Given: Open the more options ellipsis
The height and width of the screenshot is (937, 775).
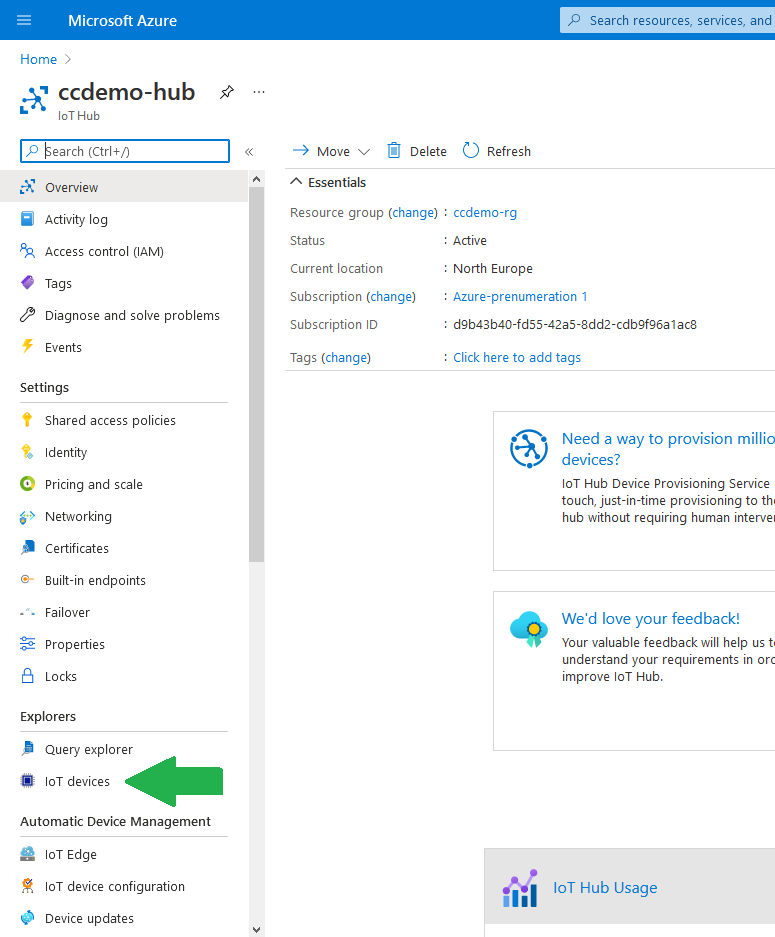Looking at the screenshot, I should click(x=259, y=92).
